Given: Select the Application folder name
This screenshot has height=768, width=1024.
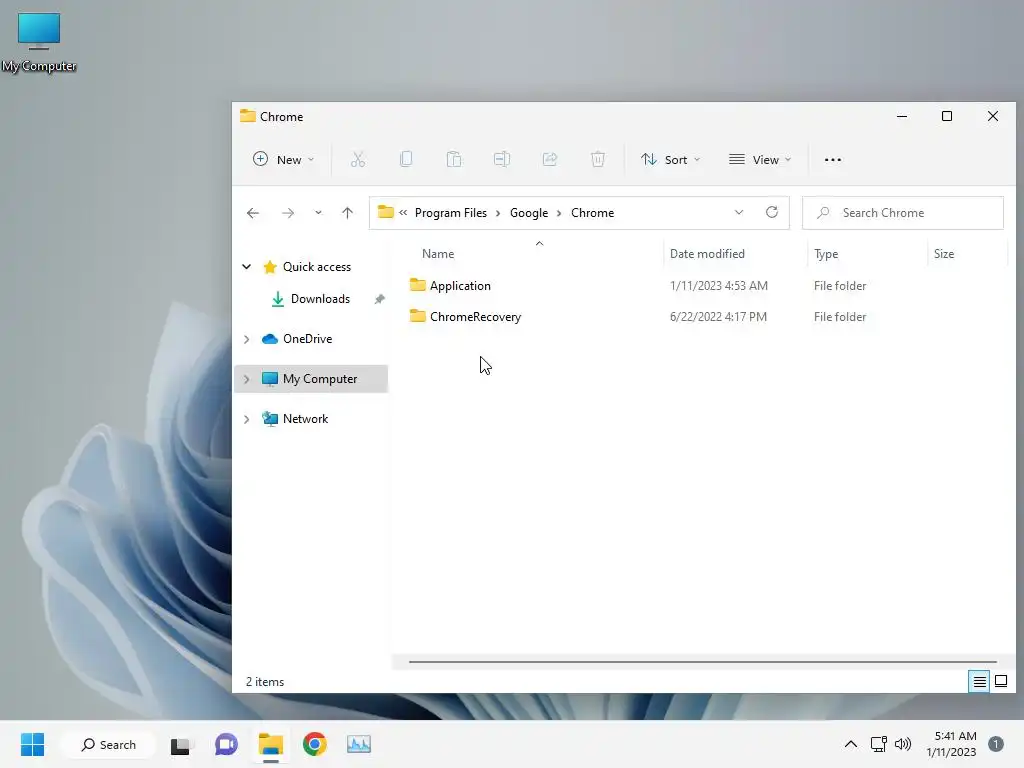Looking at the screenshot, I should (460, 285).
